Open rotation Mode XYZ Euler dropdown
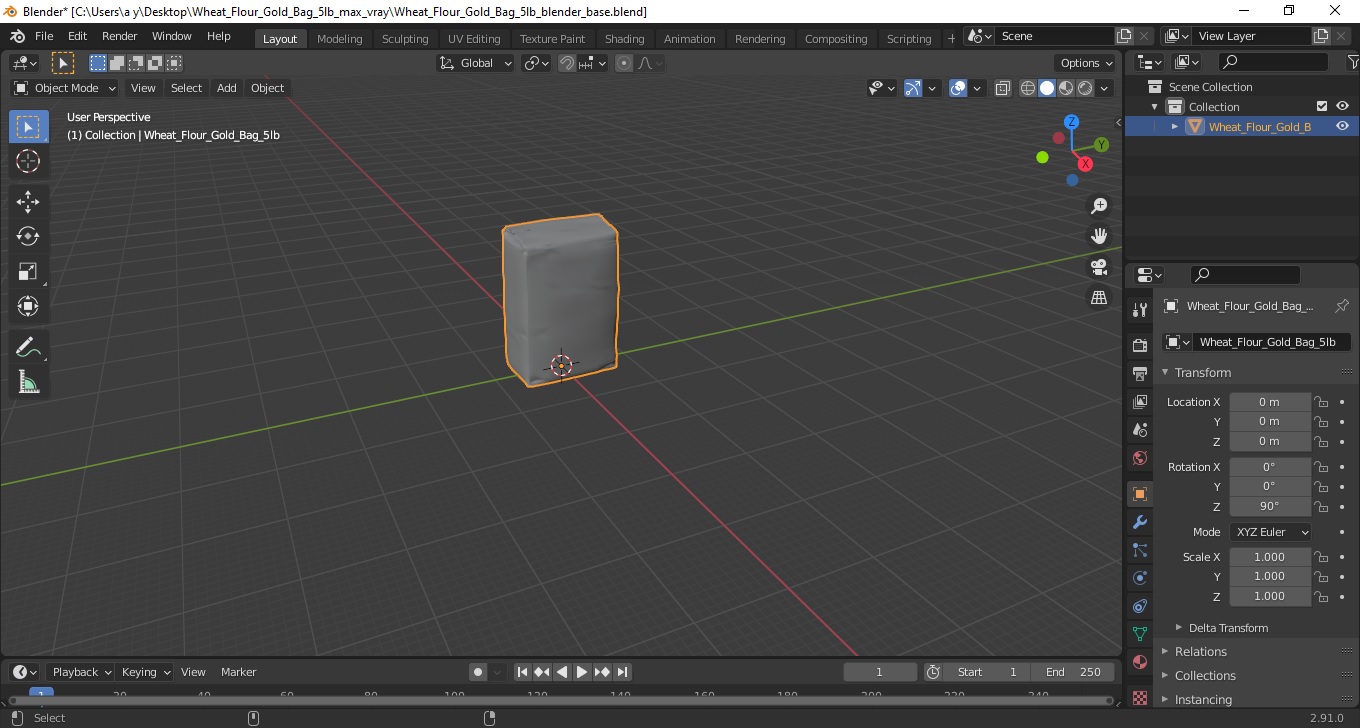This screenshot has height=728, width=1360. (x=1270, y=532)
